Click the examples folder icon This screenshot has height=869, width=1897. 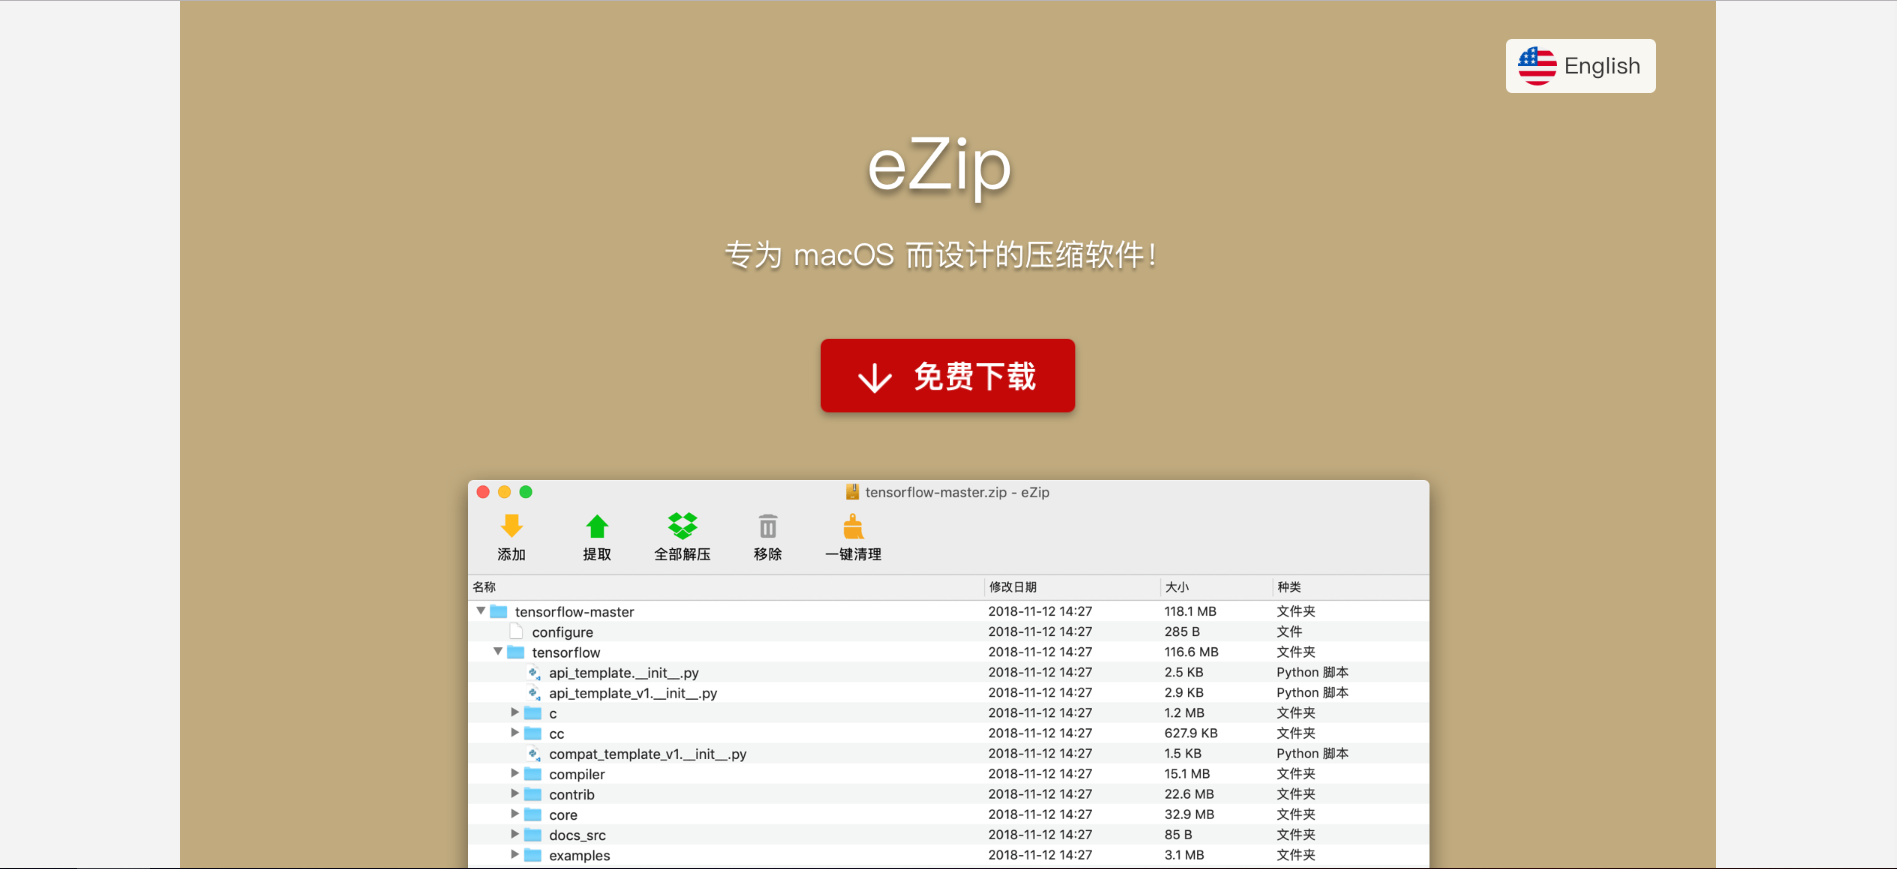click(x=533, y=855)
